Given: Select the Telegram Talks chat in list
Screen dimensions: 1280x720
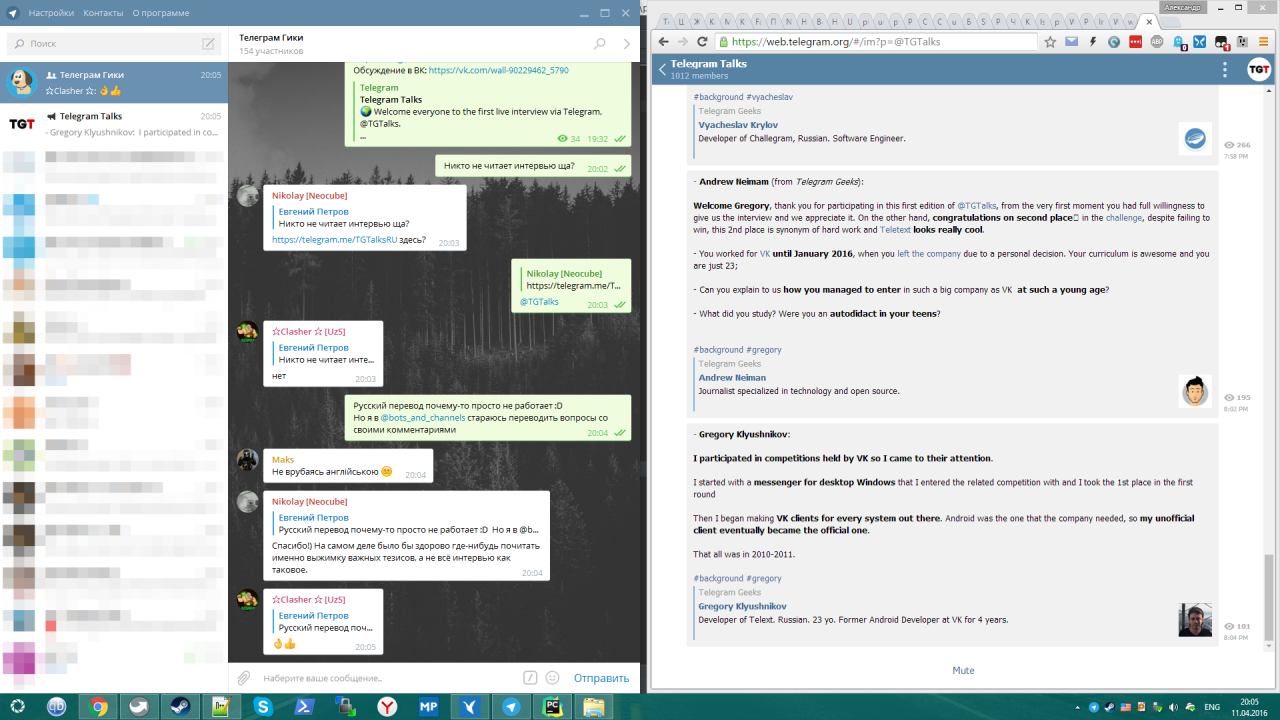Looking at the screenshot, I should pyautogui.click(x=114, y=124).
